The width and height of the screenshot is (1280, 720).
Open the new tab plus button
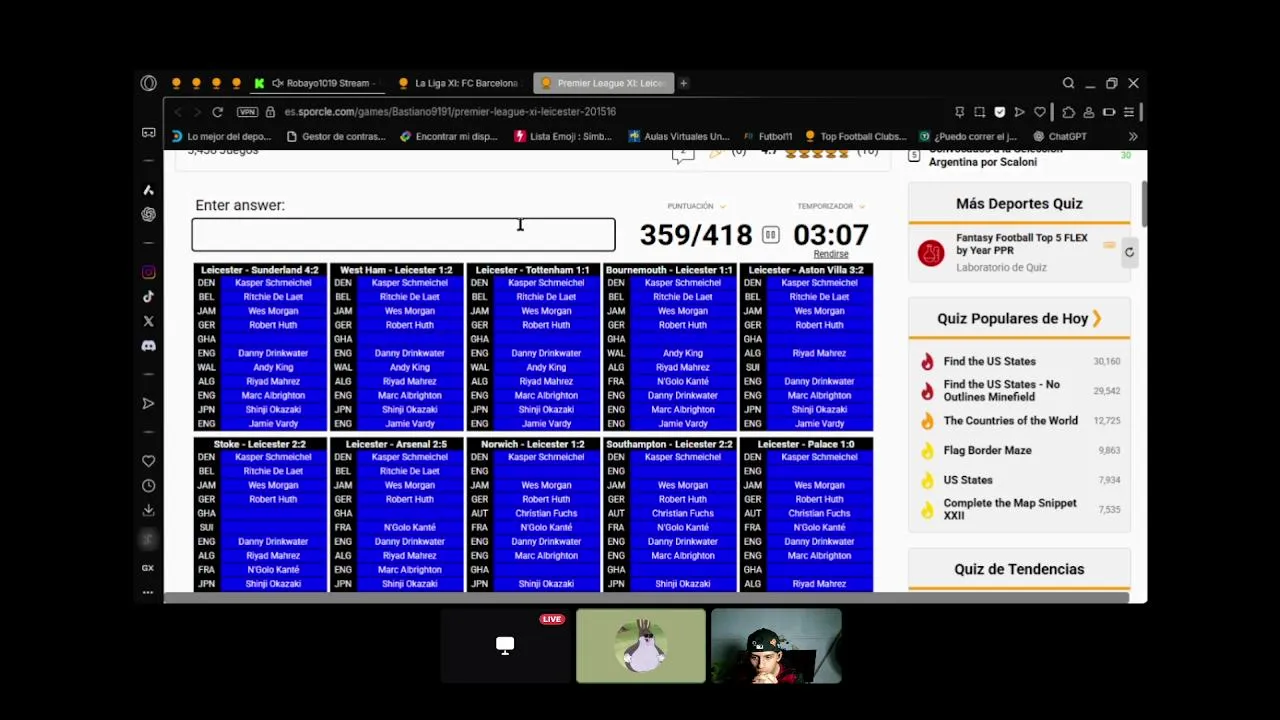pos(683,83)
